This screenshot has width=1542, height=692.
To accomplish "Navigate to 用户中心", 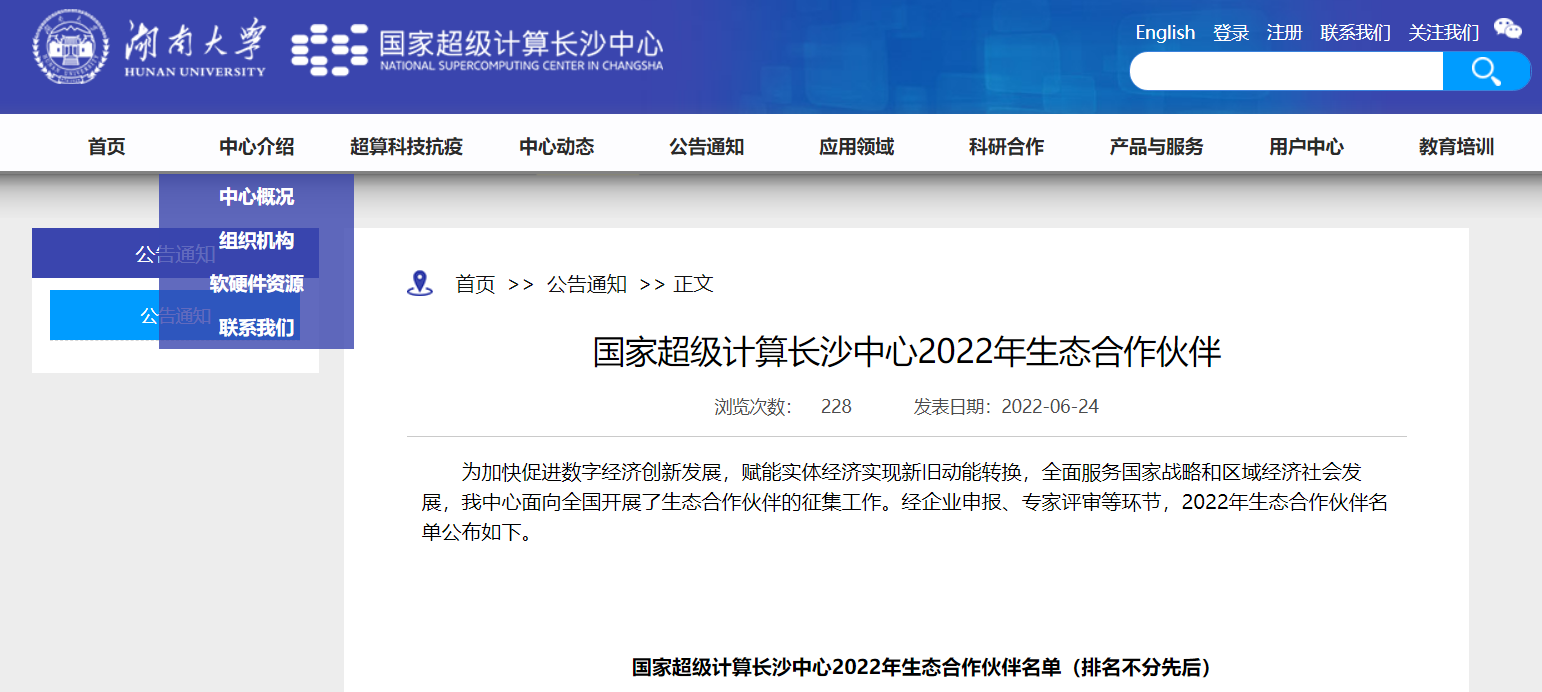I will click(1306, 147).
